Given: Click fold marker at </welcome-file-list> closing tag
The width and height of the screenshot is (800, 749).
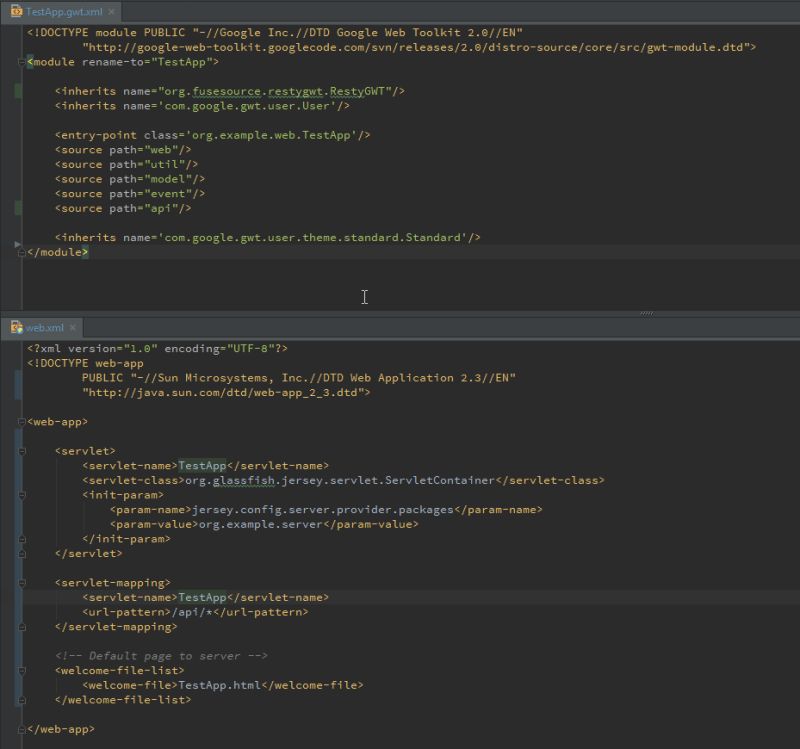Looking at the screenshot, I should point(21,700).
